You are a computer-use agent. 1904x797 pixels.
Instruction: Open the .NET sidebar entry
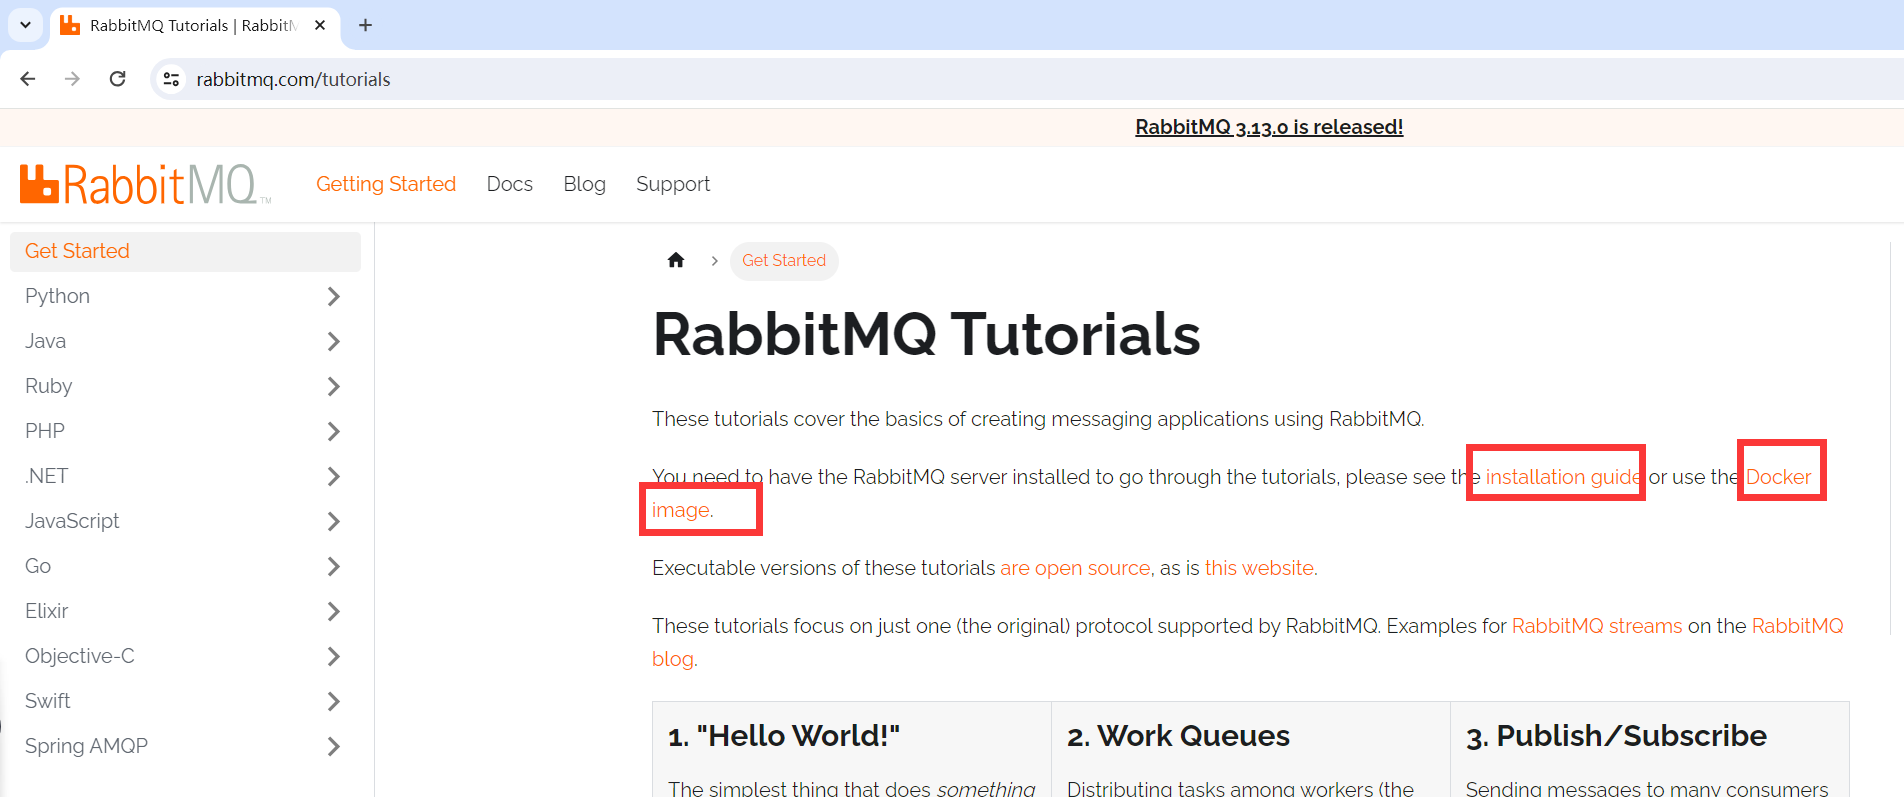[x=47, y=476]
